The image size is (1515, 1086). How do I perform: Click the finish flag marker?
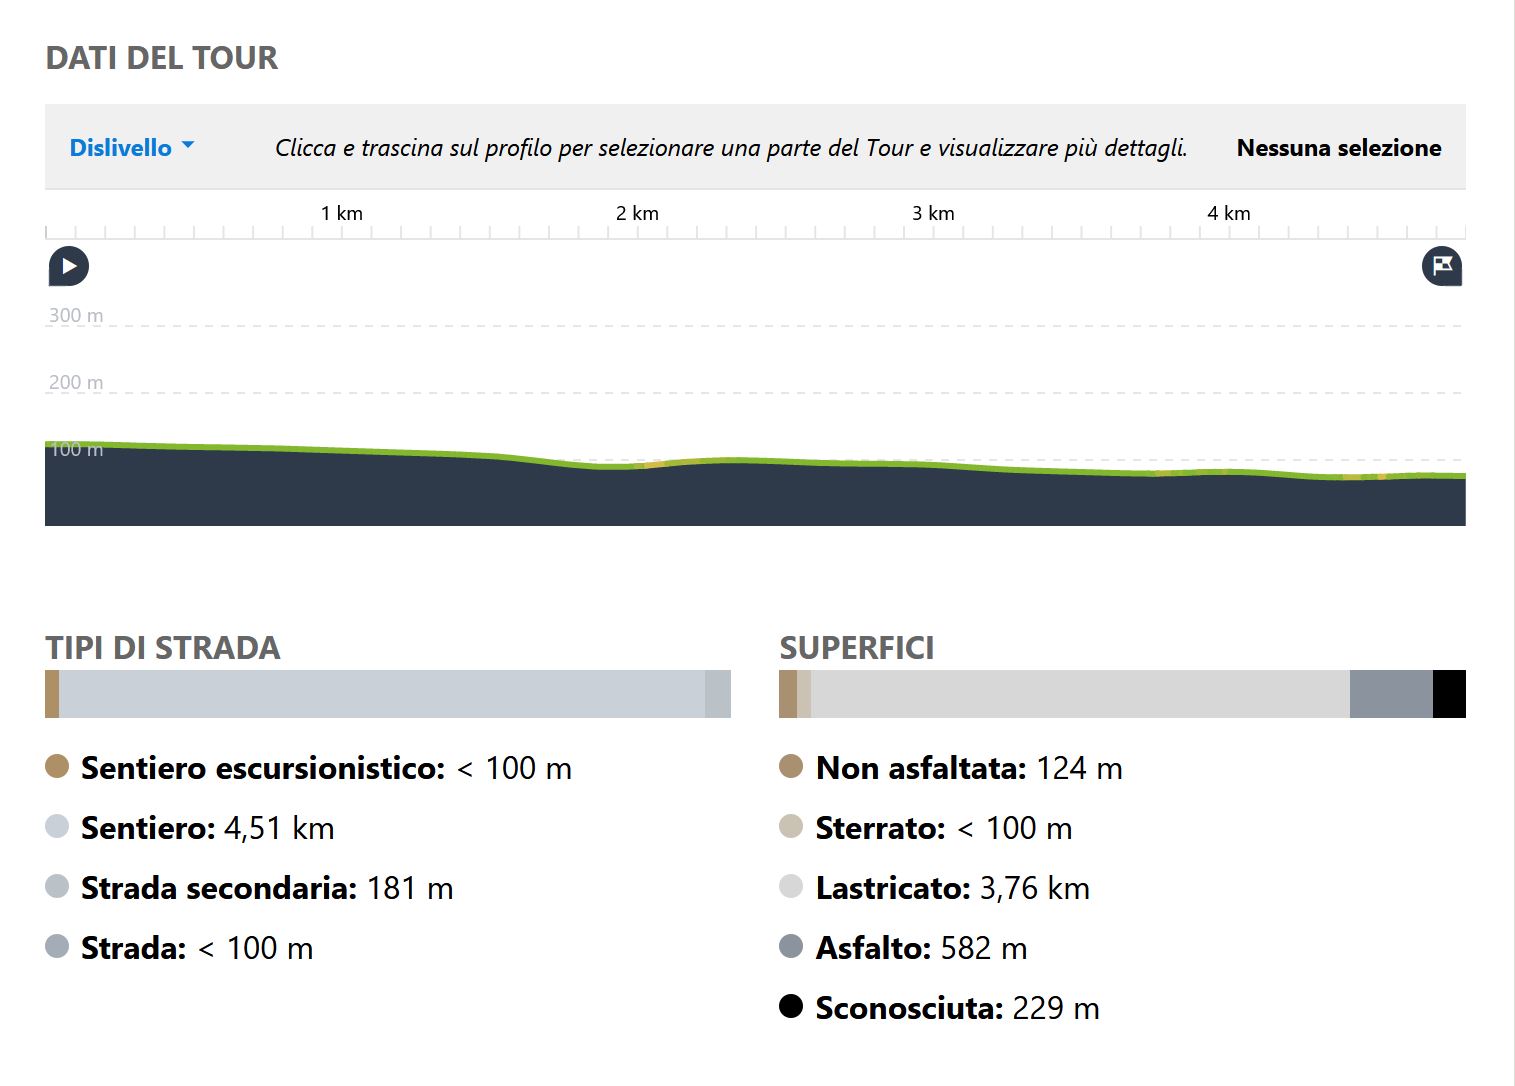[1442, 267]
